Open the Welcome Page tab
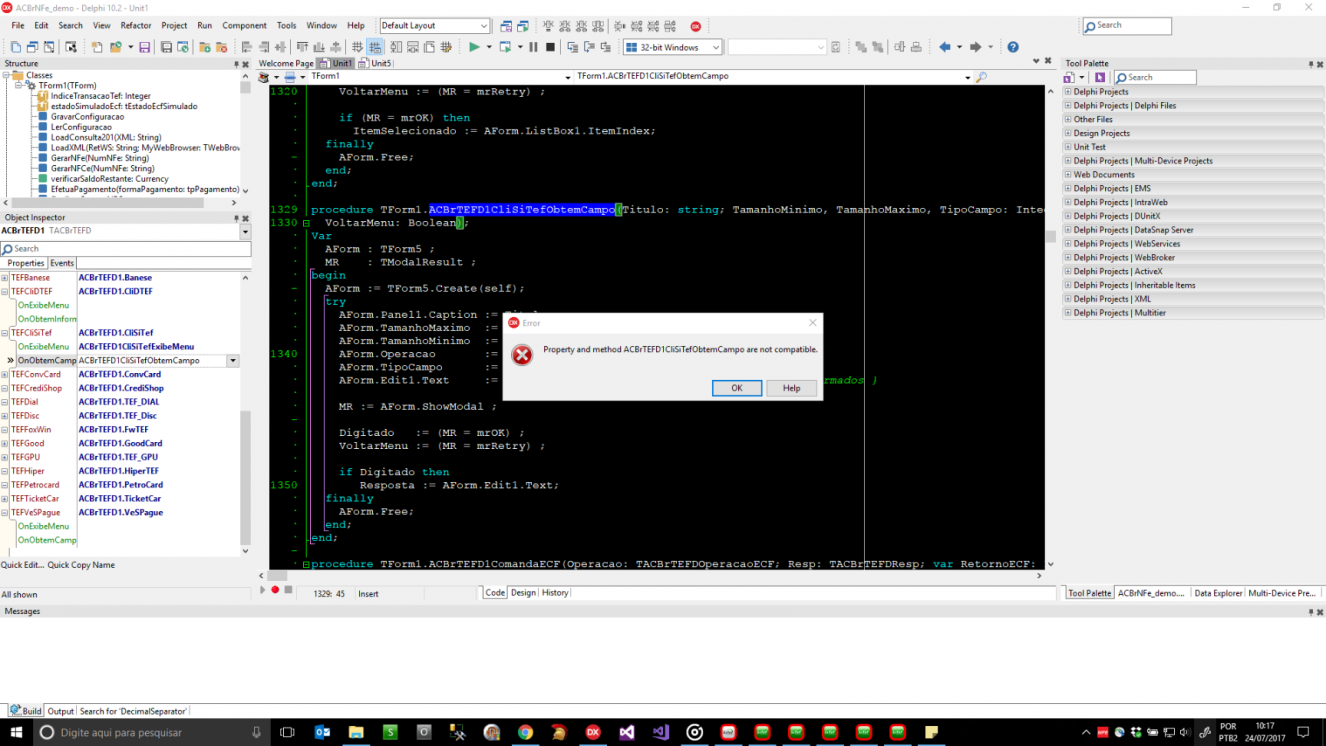This screenshot has height=746, width=1326. (x=286, y=63)
